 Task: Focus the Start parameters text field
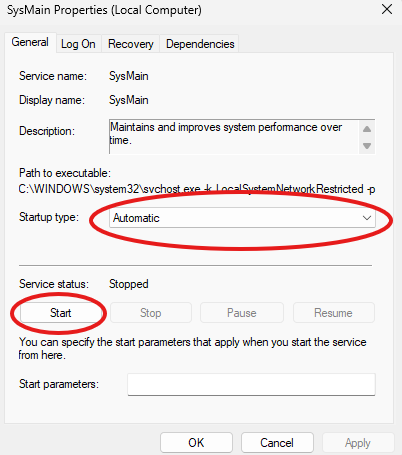click(x=251, y=384)
